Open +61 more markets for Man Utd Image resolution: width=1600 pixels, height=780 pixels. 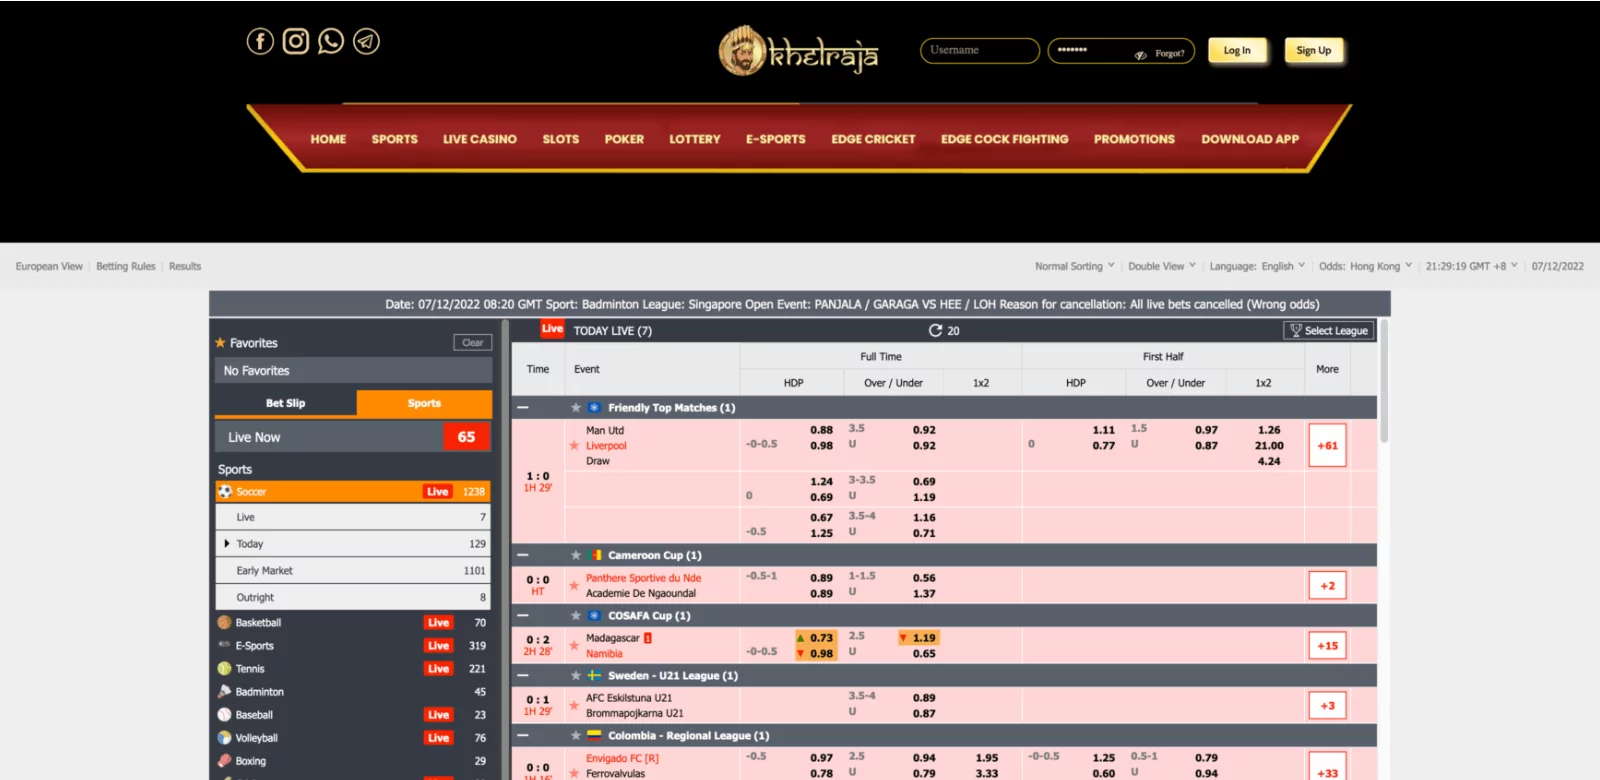[x=1327, y=446]
